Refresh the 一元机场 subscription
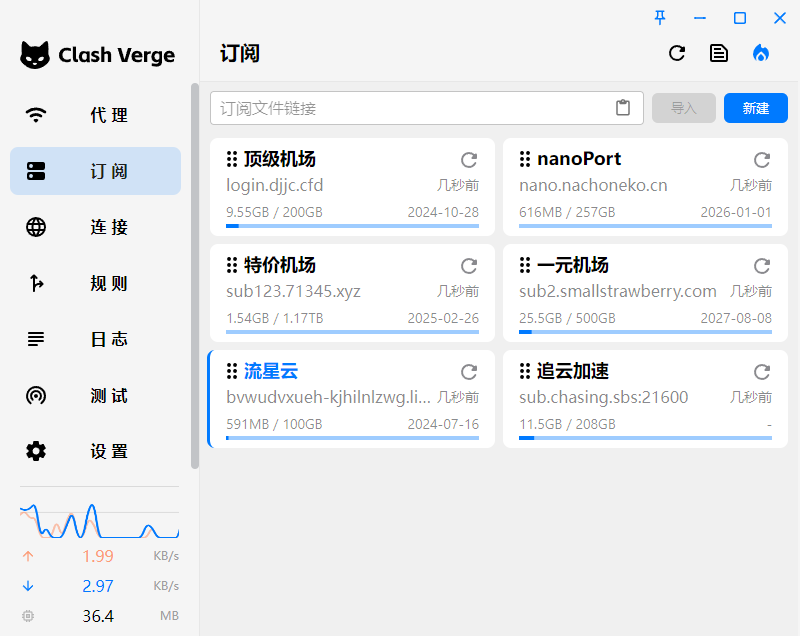The width and height of the screenshot is (800, 636). click(x=762, y=266)
